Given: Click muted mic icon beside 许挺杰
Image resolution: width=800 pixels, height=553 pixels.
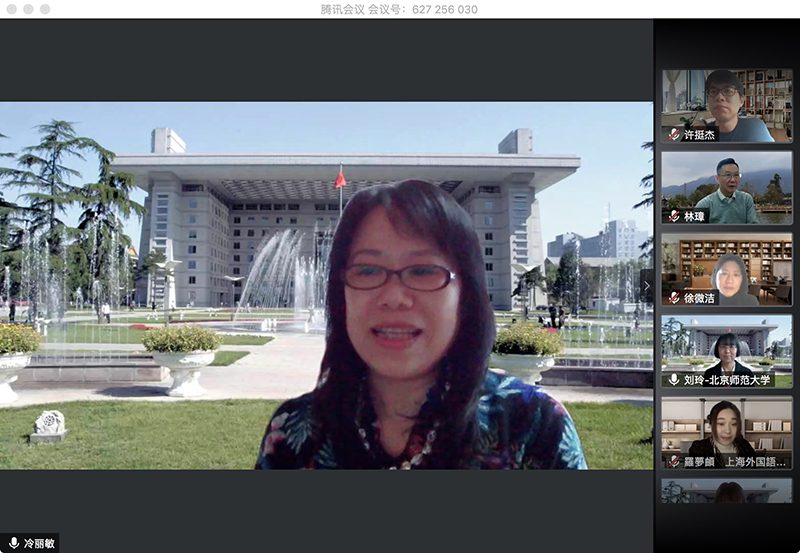Looking at the screenshot, I should [674, 134].
